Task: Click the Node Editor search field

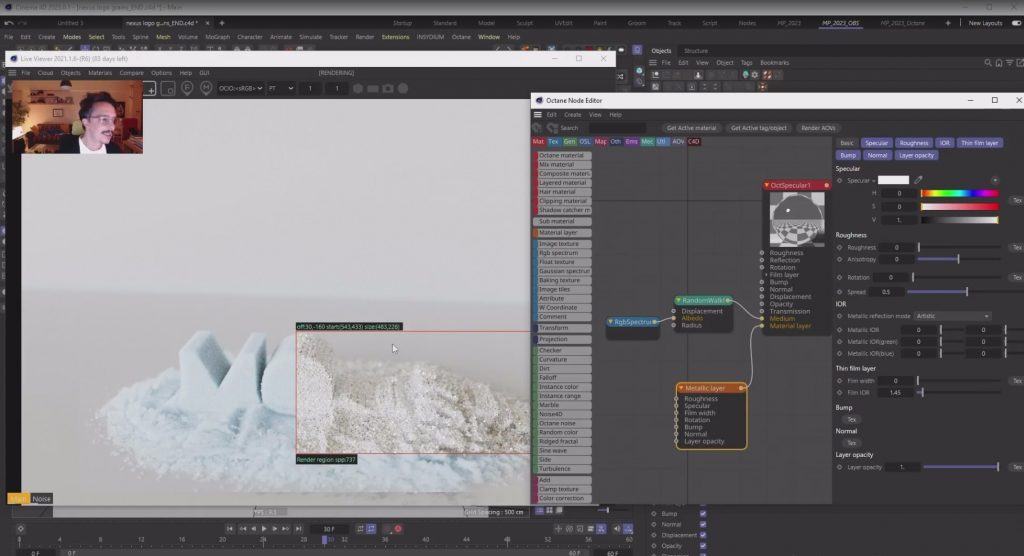Action: 617,128
